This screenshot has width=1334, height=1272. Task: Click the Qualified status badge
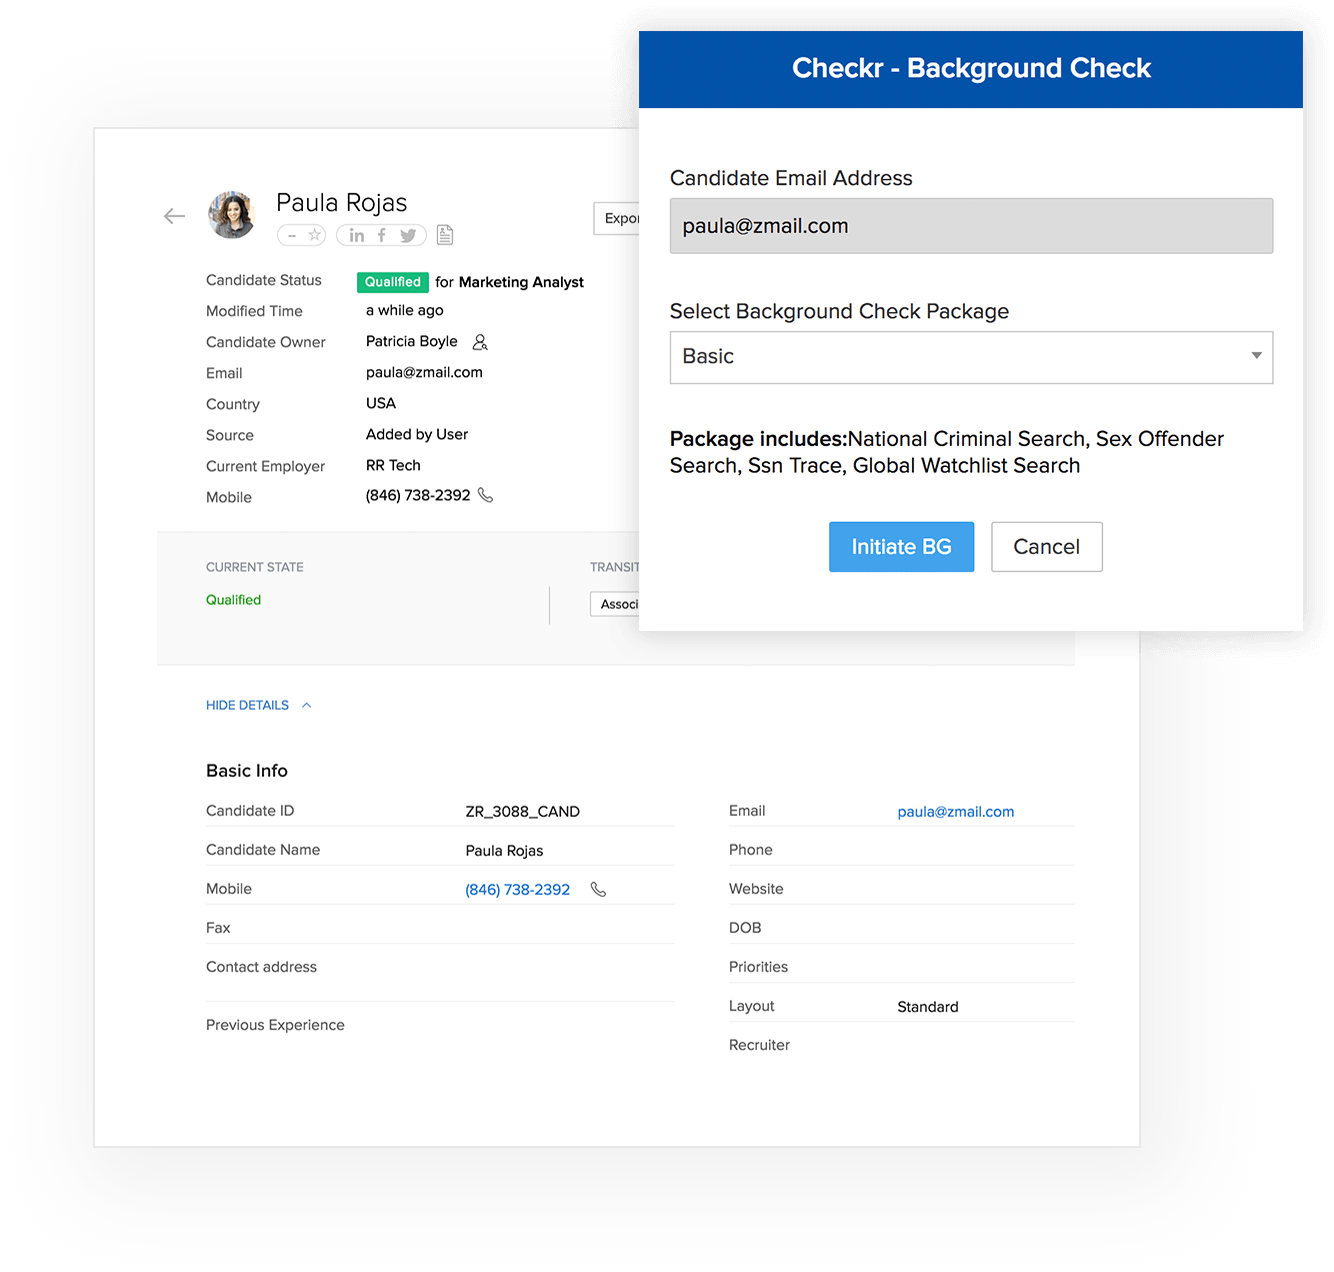point(392,282)
